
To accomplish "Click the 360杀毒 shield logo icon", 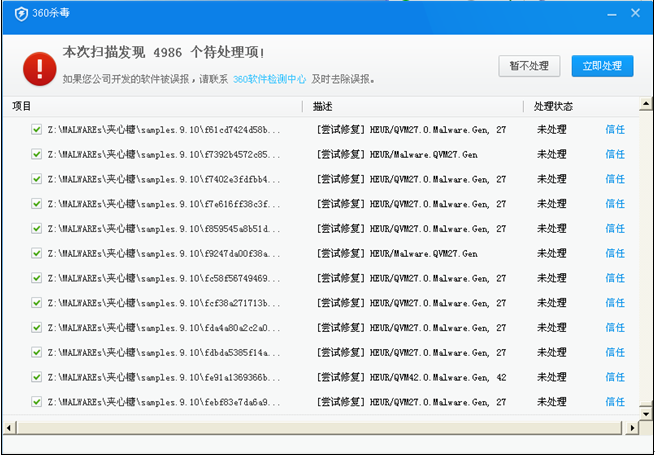I will (21, 14).
